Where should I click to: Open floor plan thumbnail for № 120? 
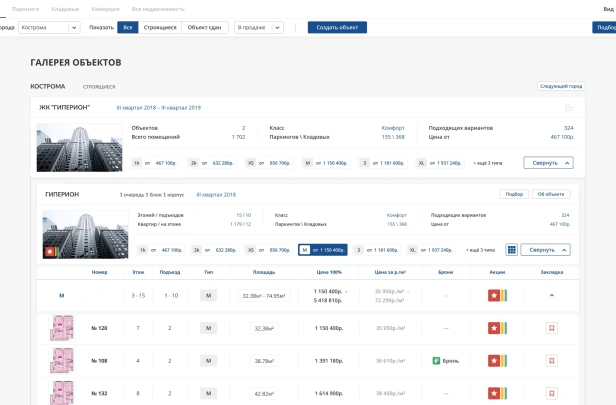pyautogui.click(x=62, y=327)
